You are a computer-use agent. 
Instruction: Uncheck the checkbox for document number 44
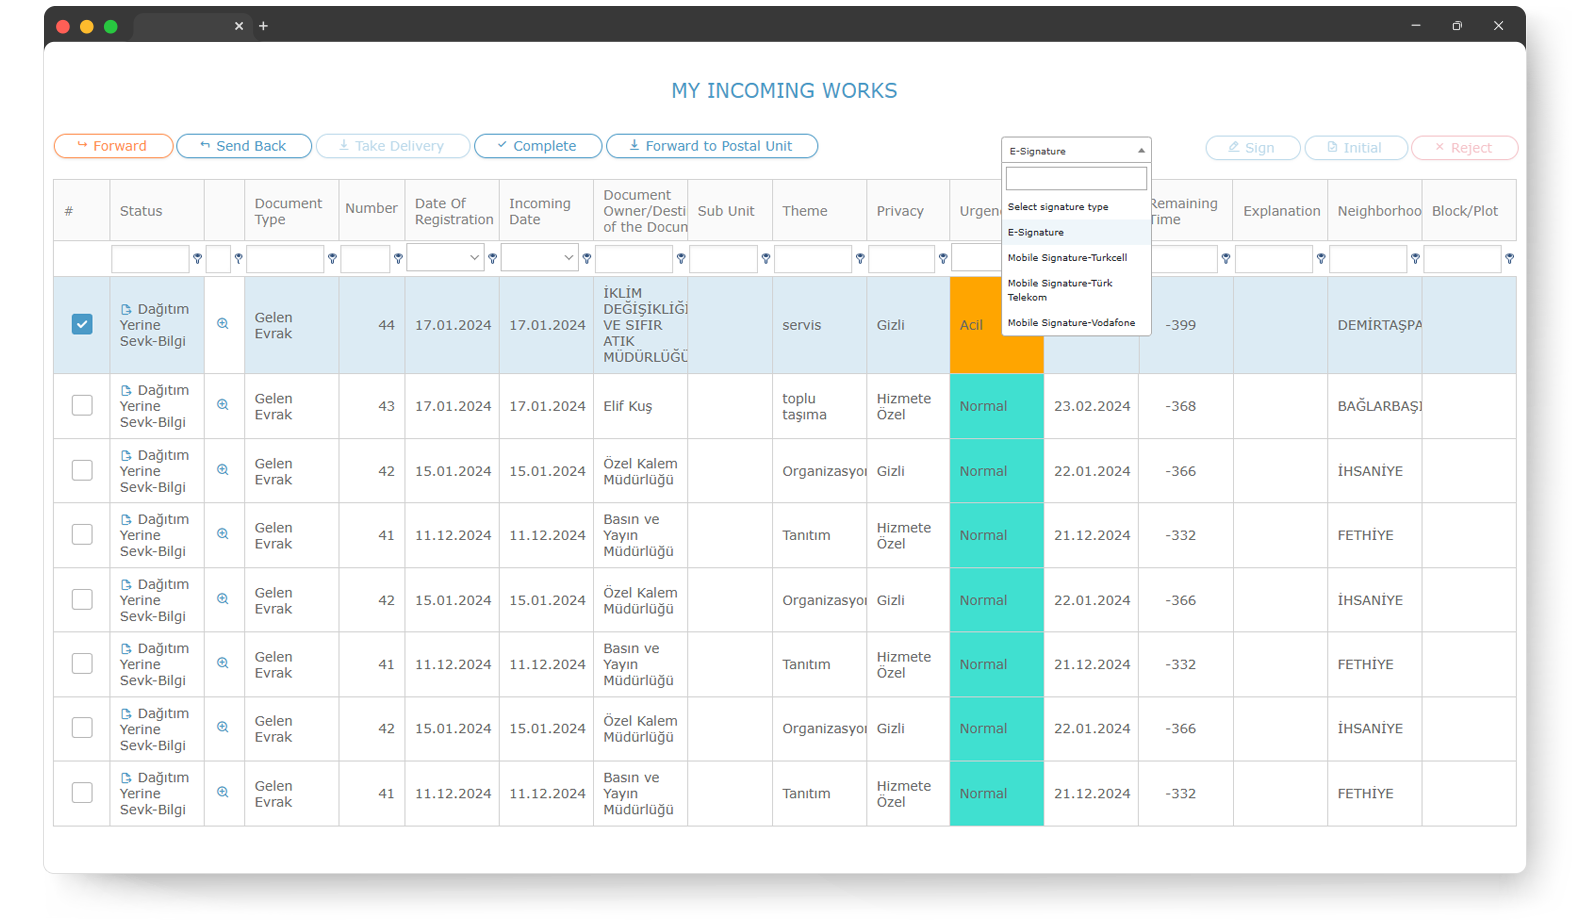click(82, 324)
